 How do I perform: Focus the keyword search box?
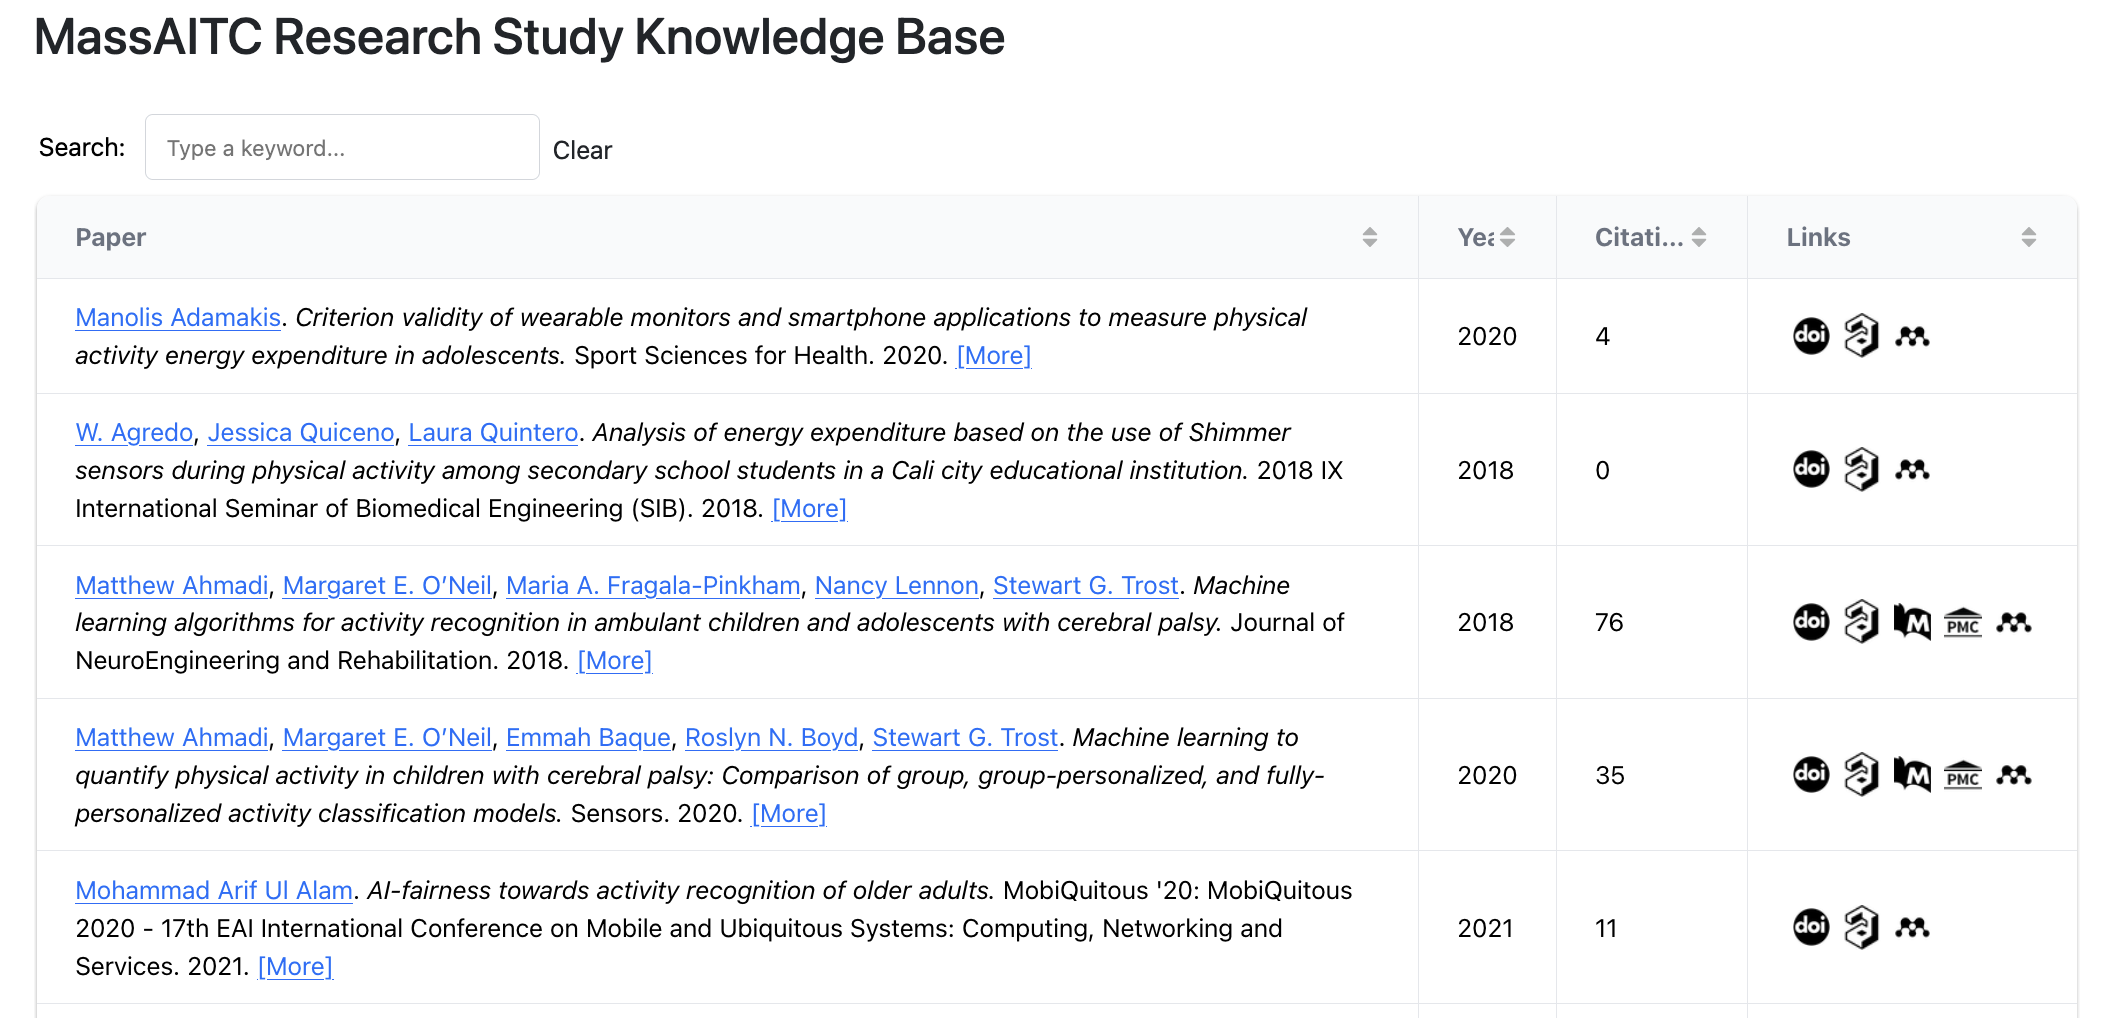(x=342, y=147)
